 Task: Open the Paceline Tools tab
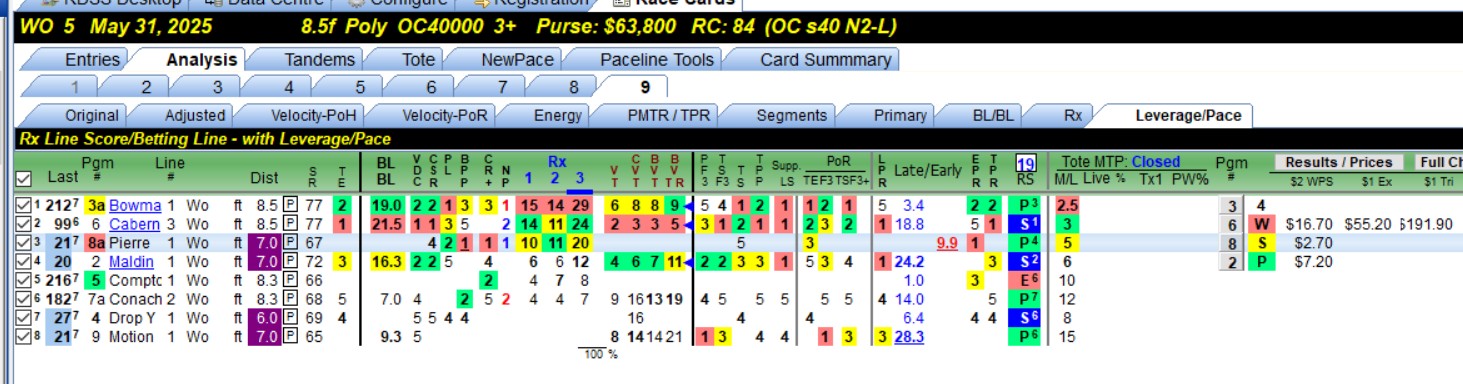point(657,60)
